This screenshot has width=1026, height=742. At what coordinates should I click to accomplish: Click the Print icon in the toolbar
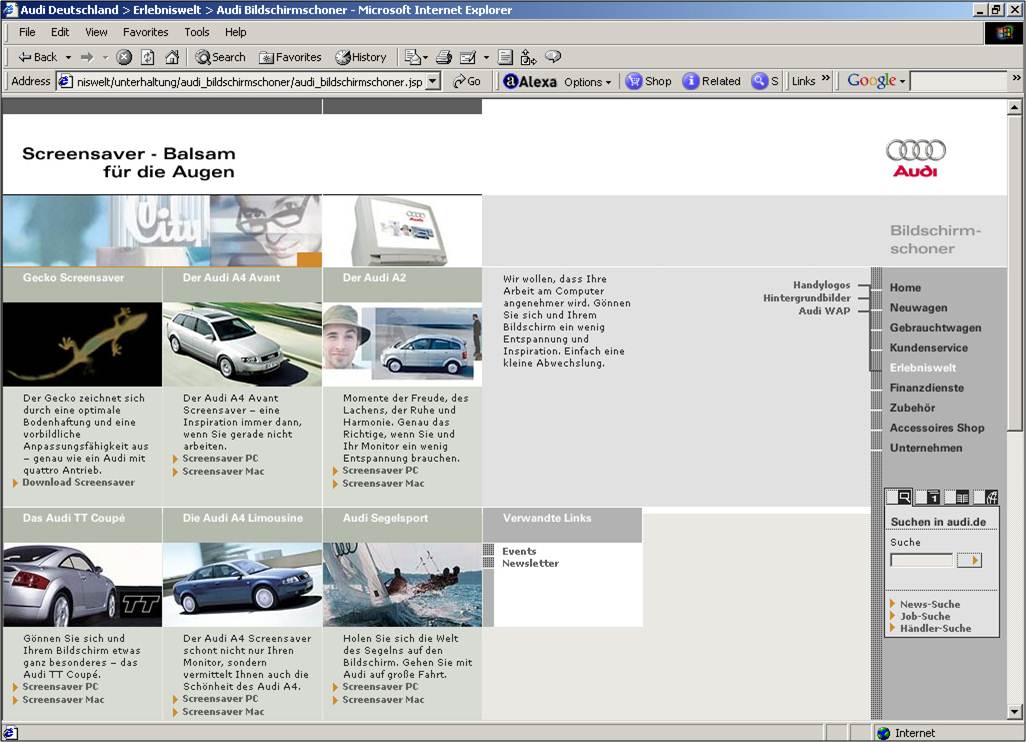click(444, 57)
